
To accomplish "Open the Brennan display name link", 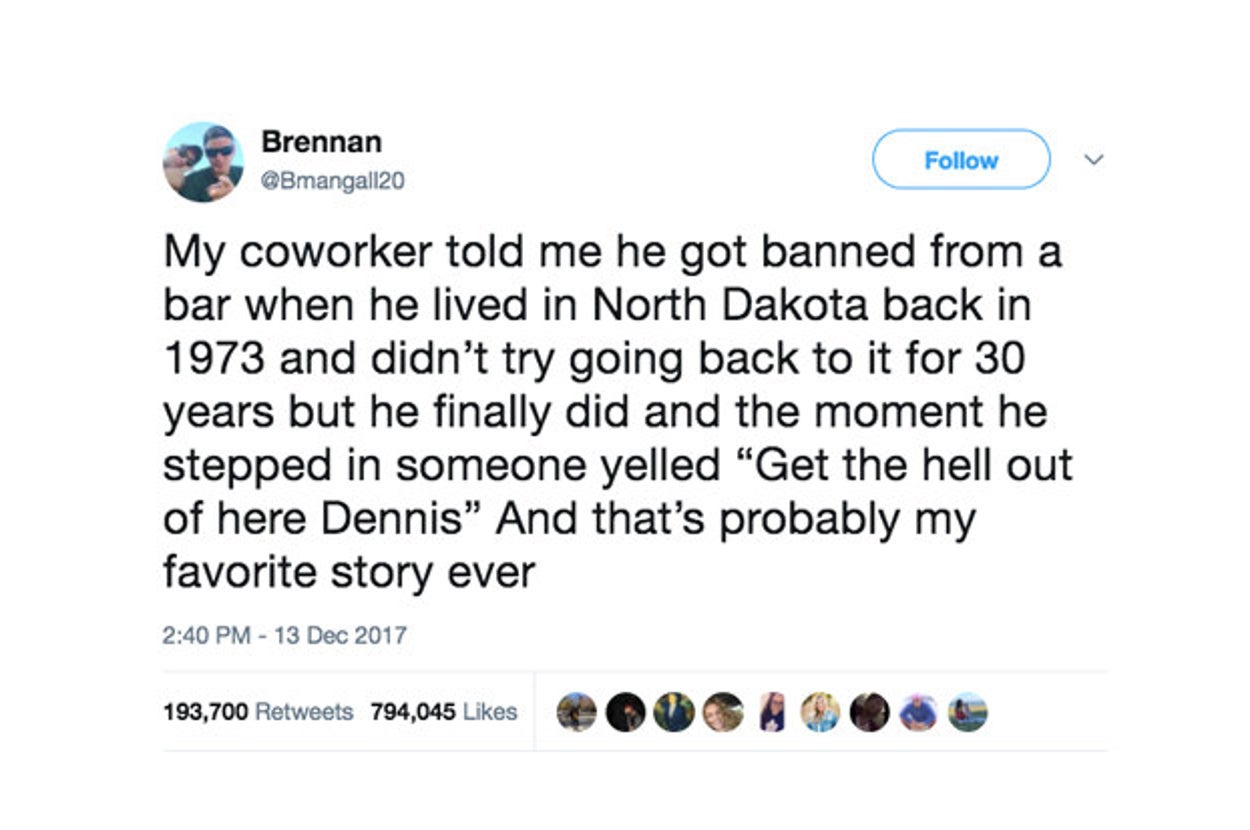I will pyautogui.click(x=321, y=142).
